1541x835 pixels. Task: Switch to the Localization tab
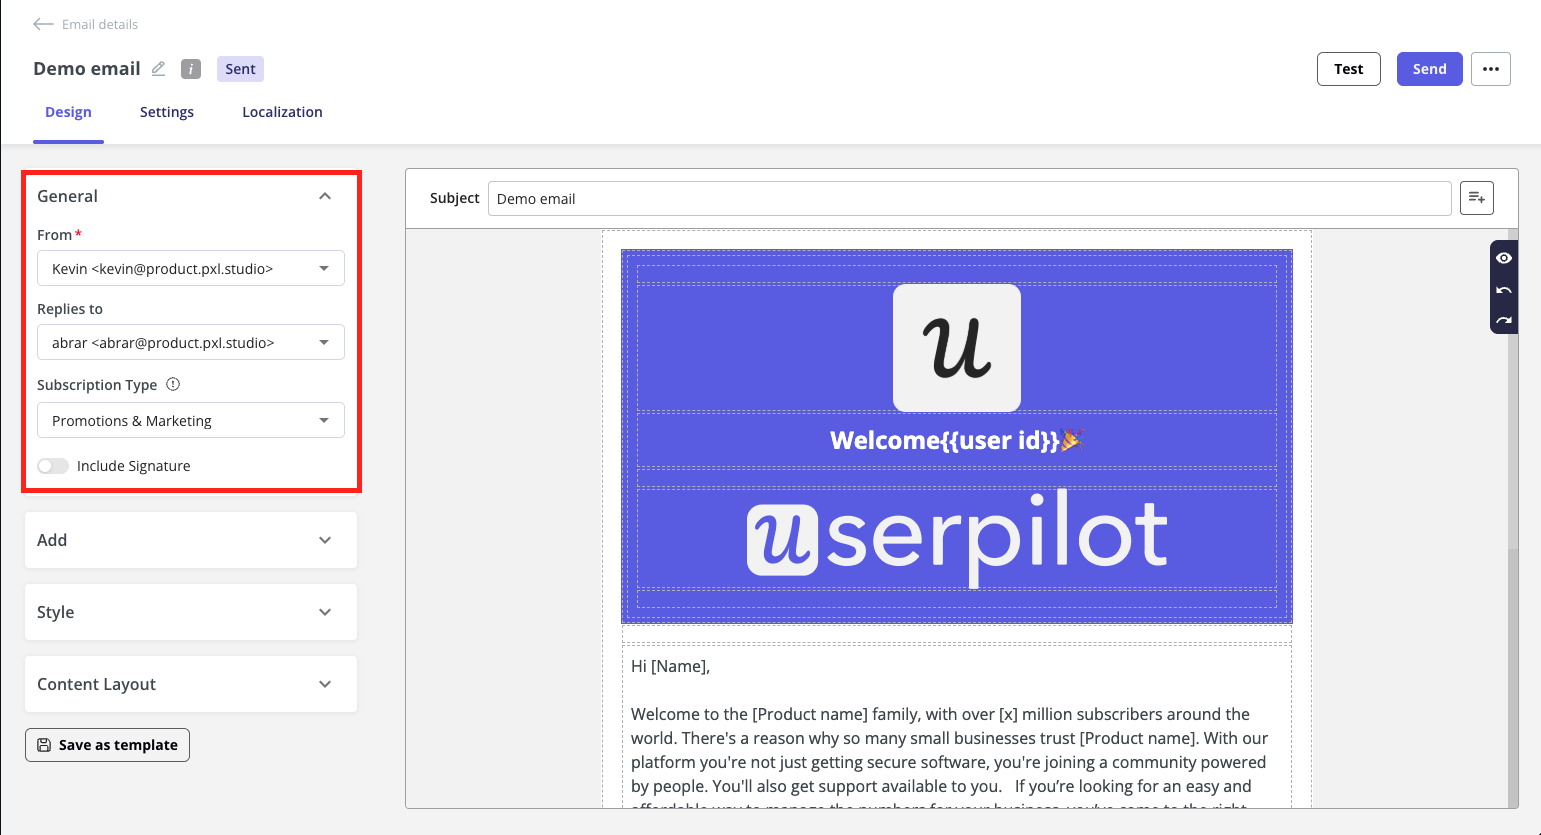[282, 112]
